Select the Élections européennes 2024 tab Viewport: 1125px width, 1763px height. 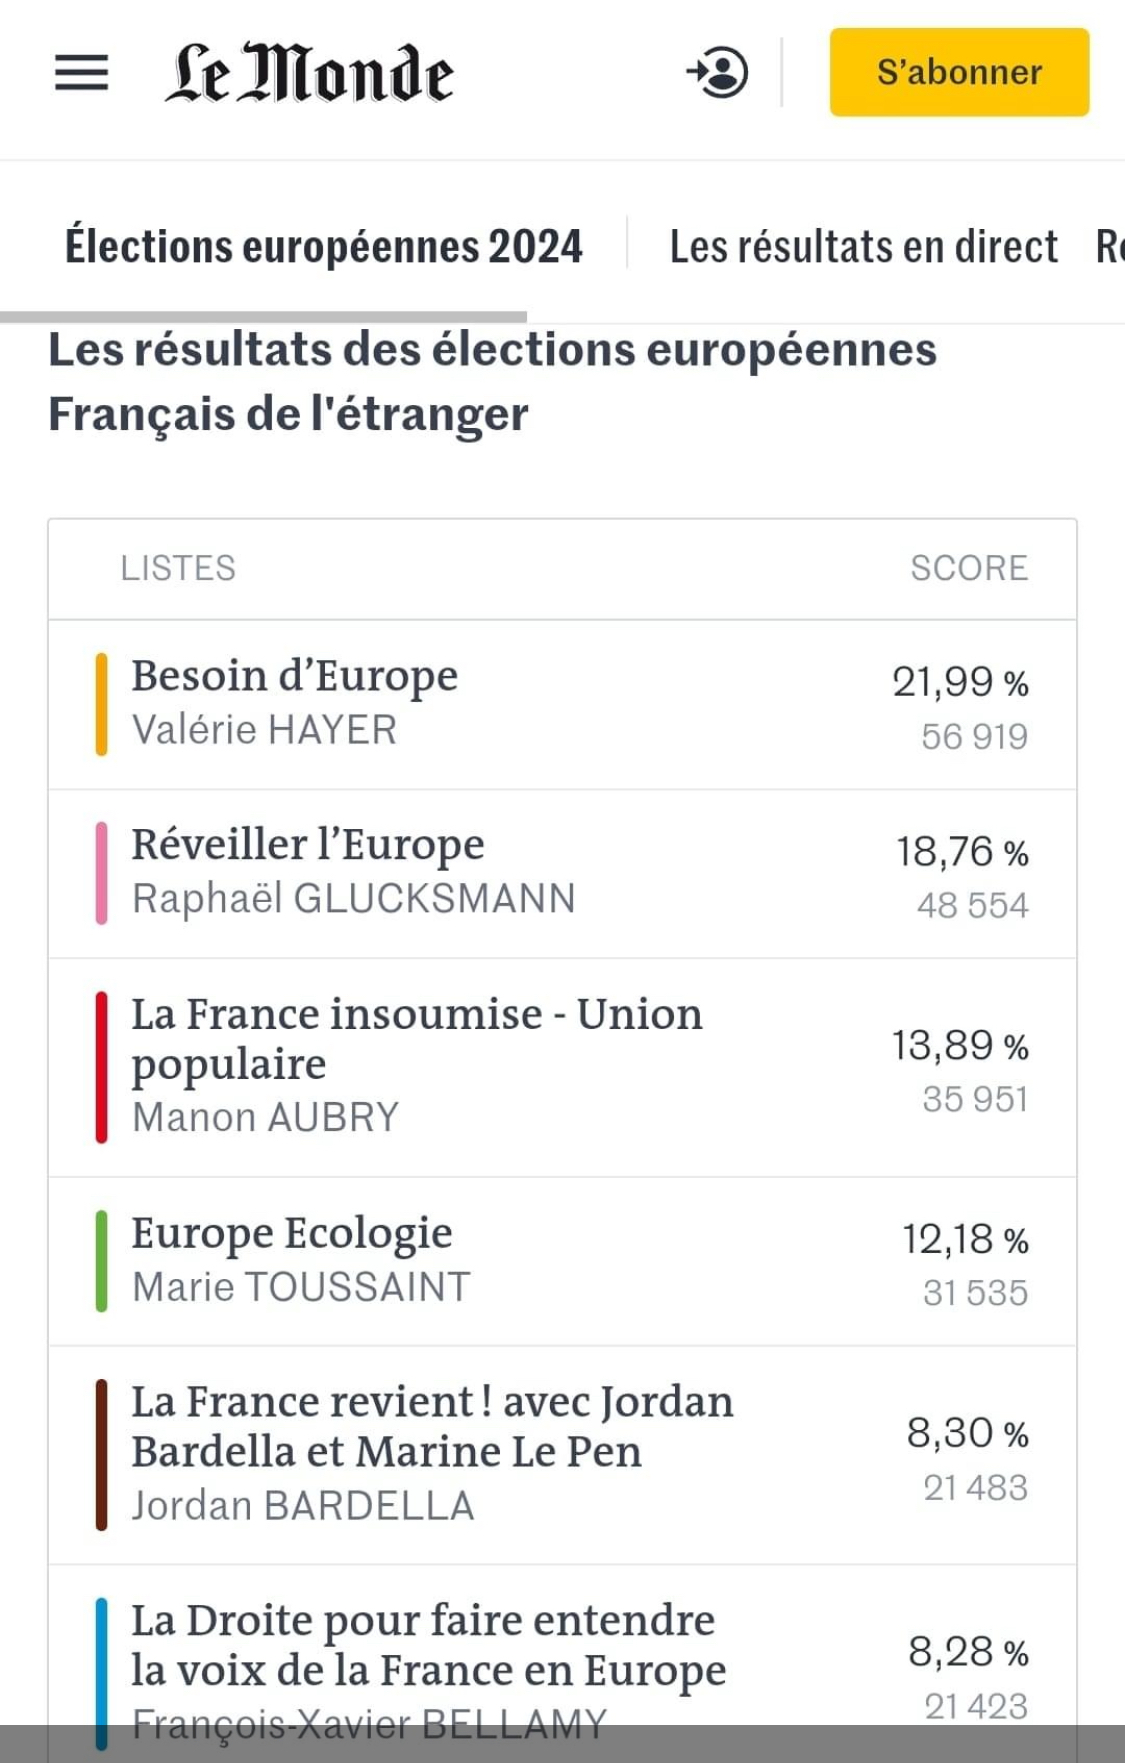(323, 247)
